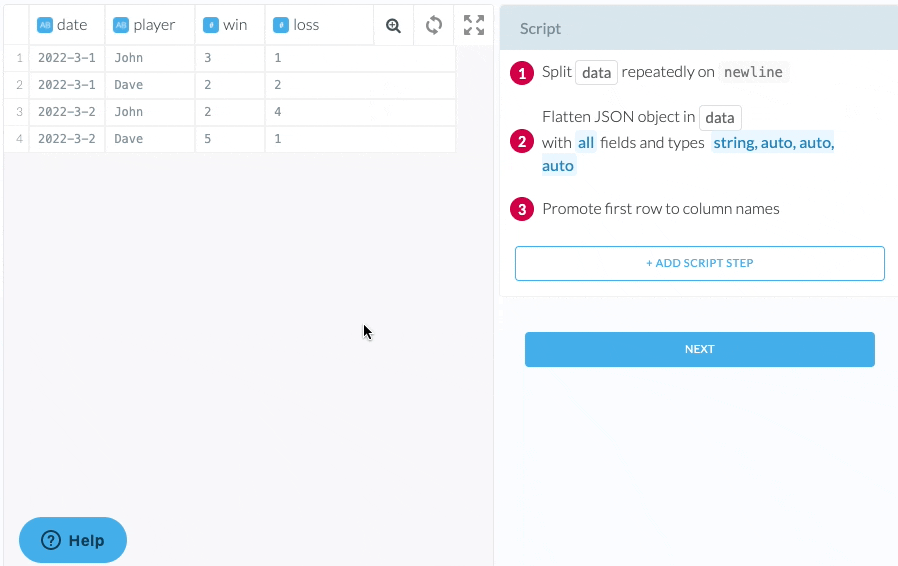Open the 'all' fields selector in step 2
The image size is (898, 566).
[586, 143]
